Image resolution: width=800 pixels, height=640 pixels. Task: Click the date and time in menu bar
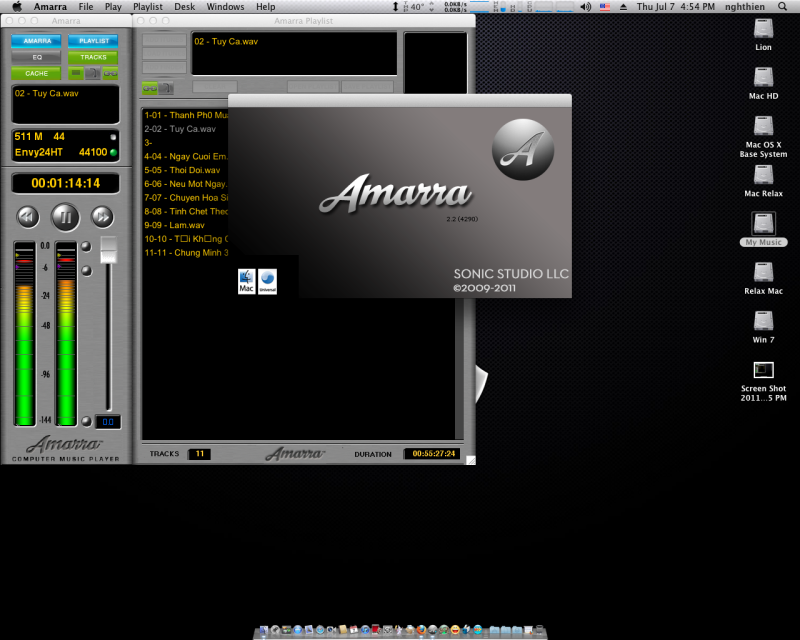coord(676,7)
